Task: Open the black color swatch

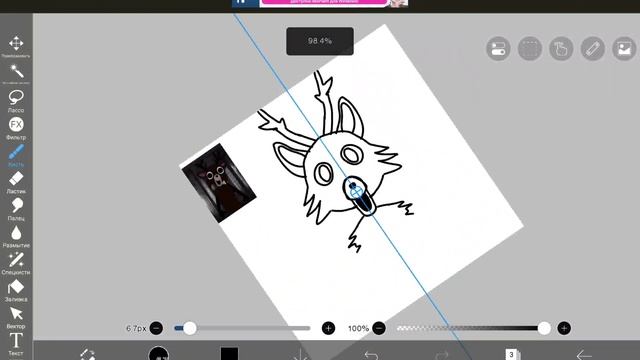Action: tap(229, 353)
